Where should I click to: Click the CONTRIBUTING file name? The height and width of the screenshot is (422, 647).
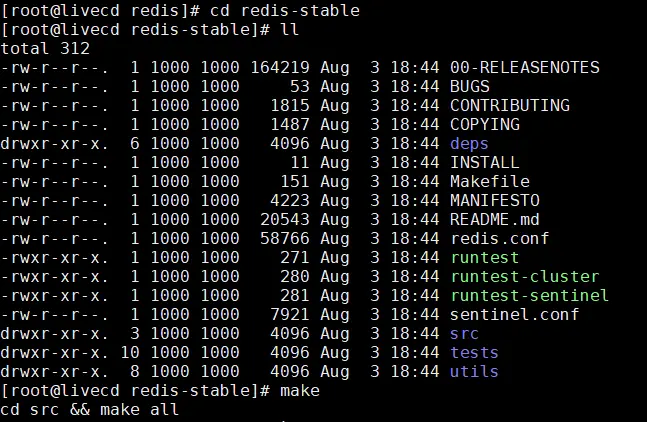510,105
